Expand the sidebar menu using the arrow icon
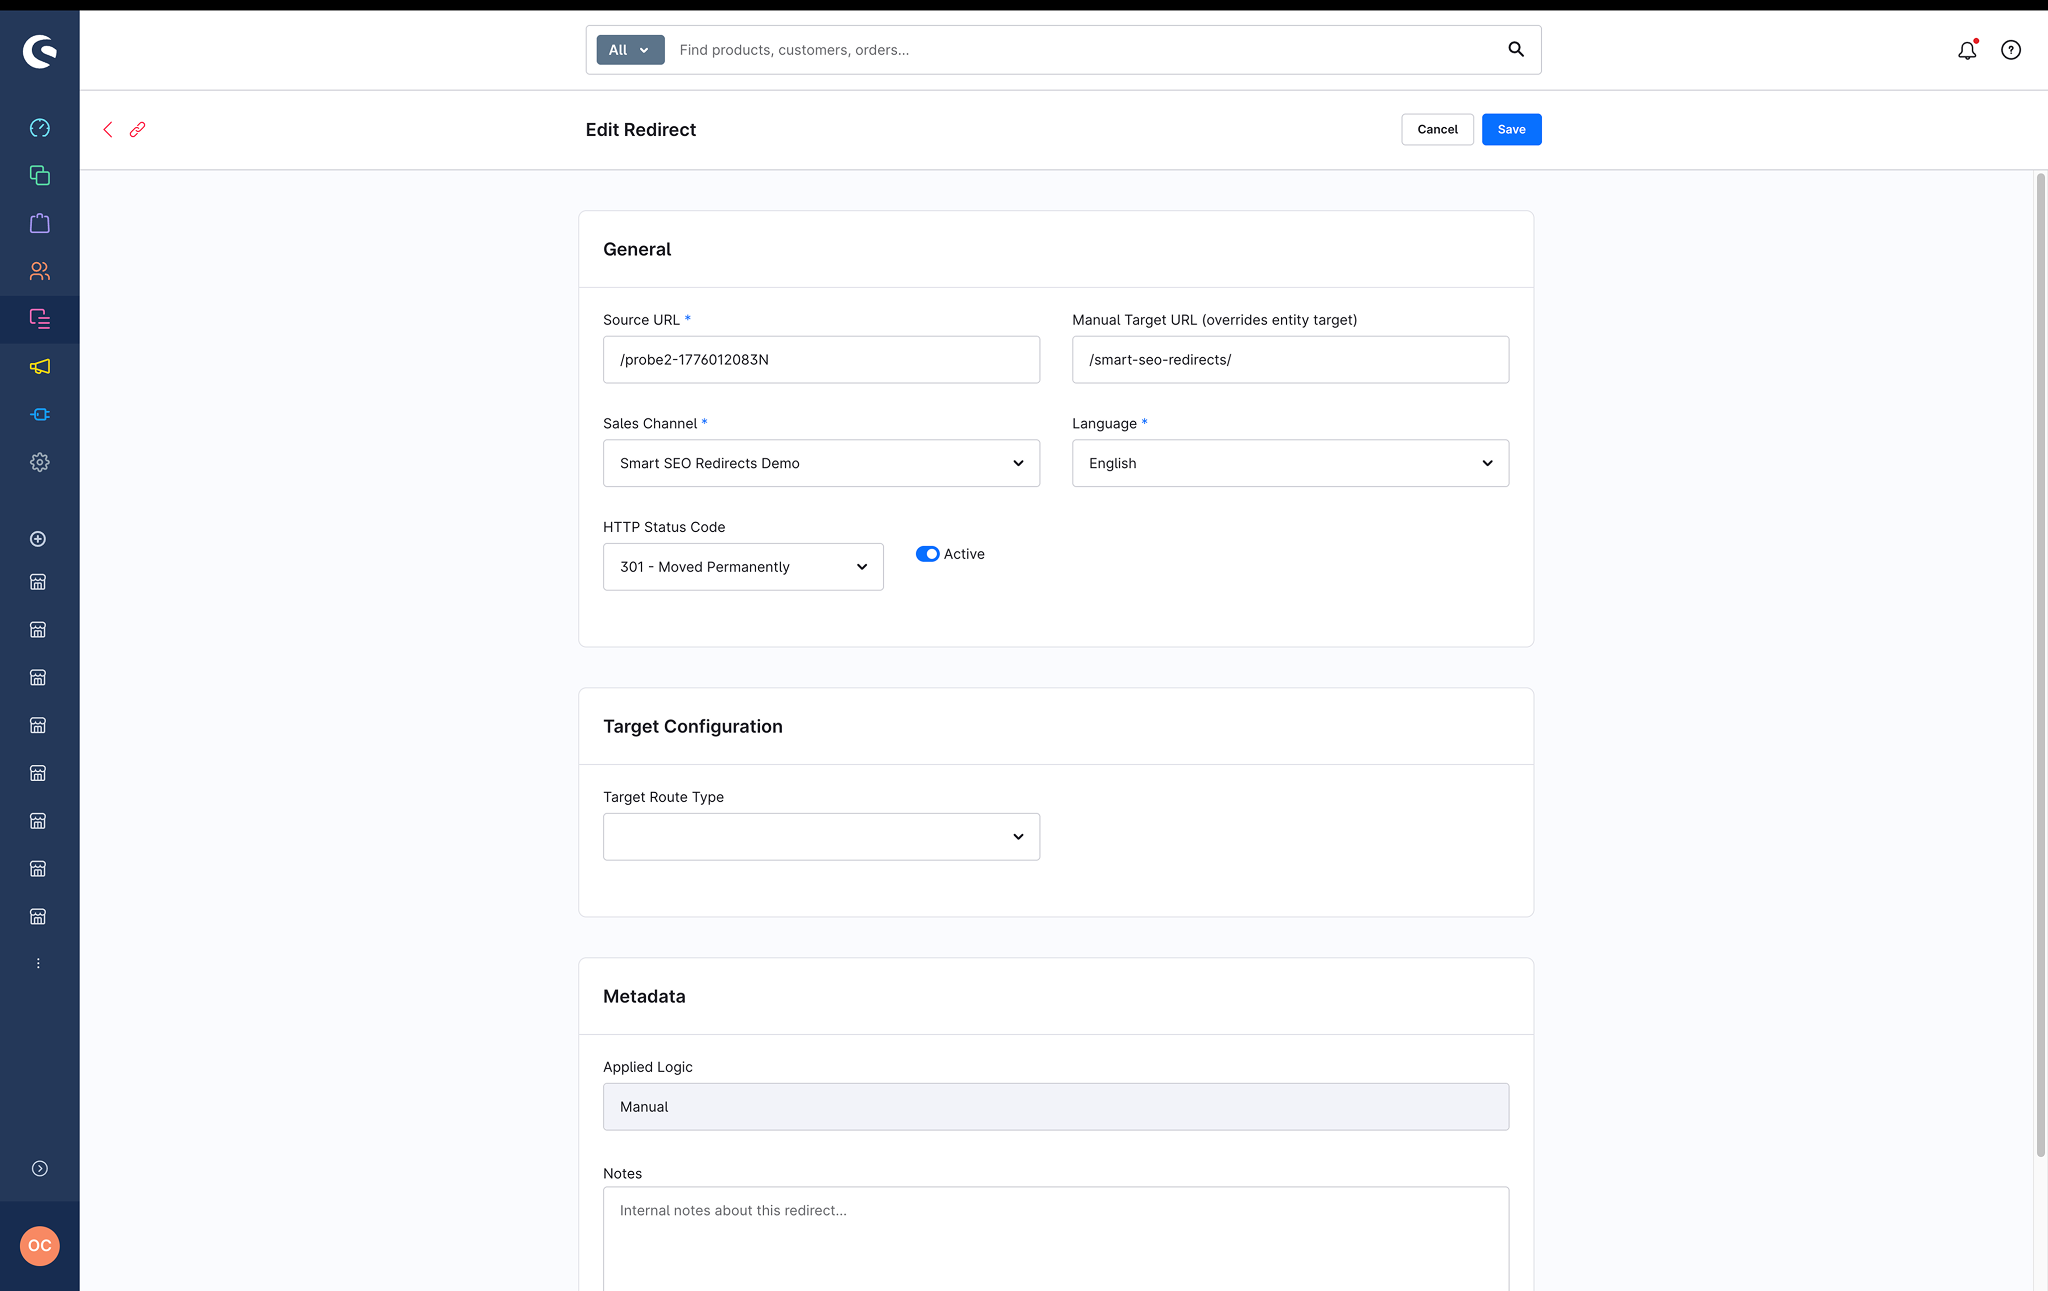The image size is (2048, 1291). tap(40, 1169)
